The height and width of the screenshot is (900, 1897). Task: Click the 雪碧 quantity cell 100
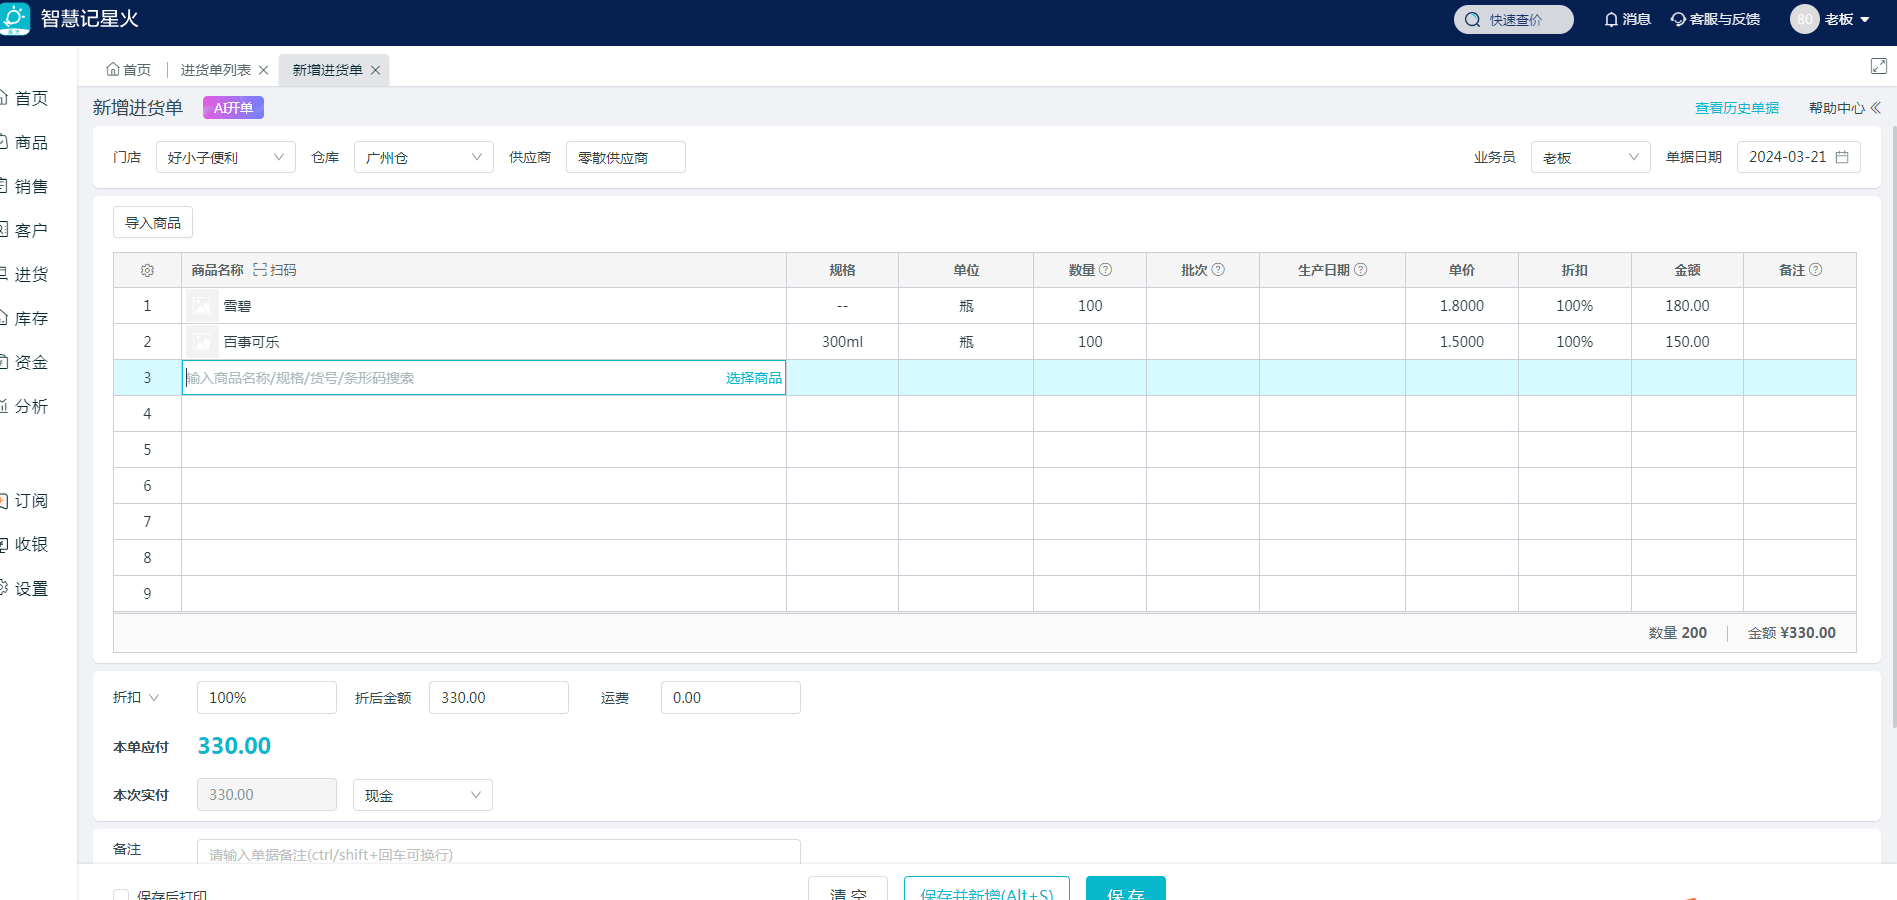click(1090, 306)
